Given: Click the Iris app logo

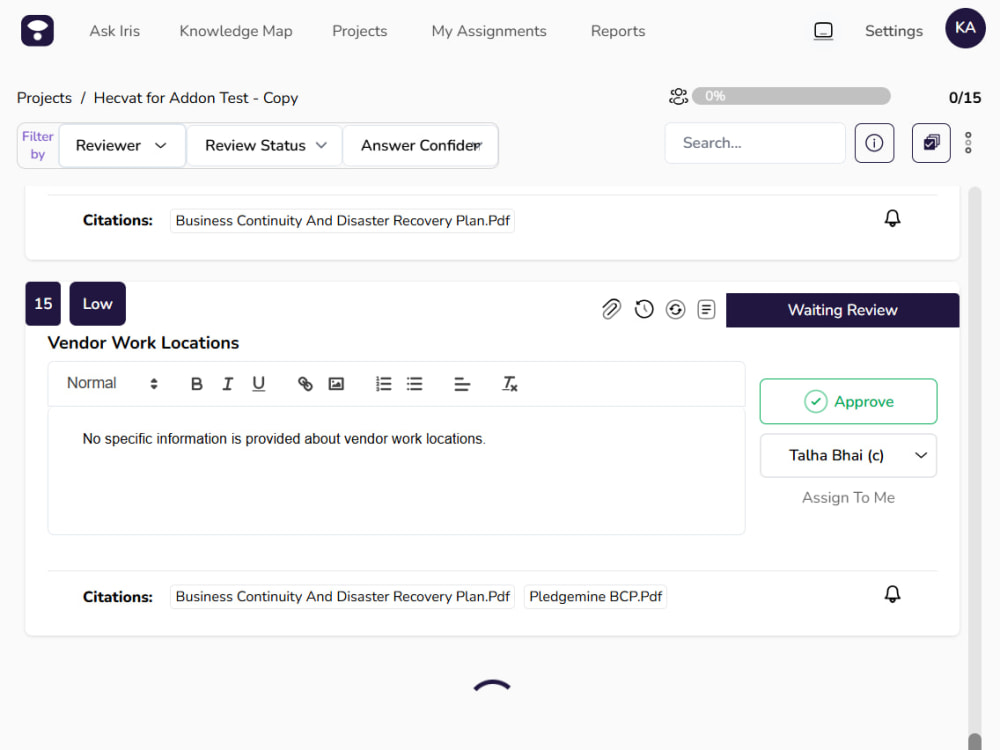Looking at the screenshot, I should click(37, 30).
